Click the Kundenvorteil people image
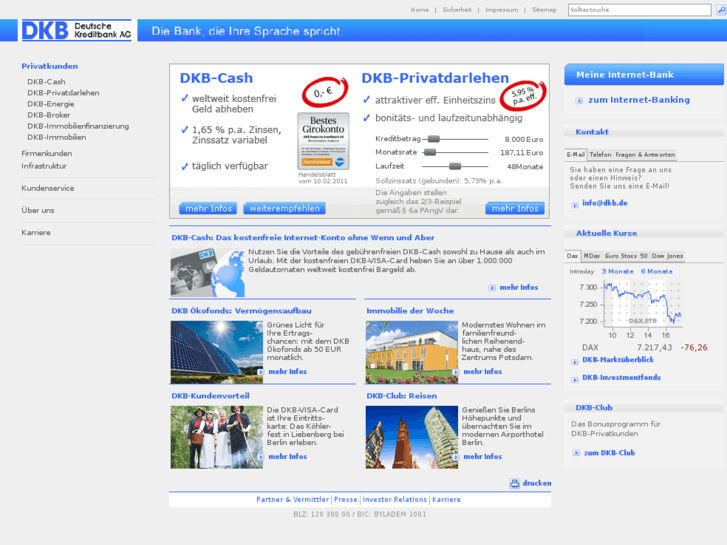727x545 pixels. pos(217,437)
